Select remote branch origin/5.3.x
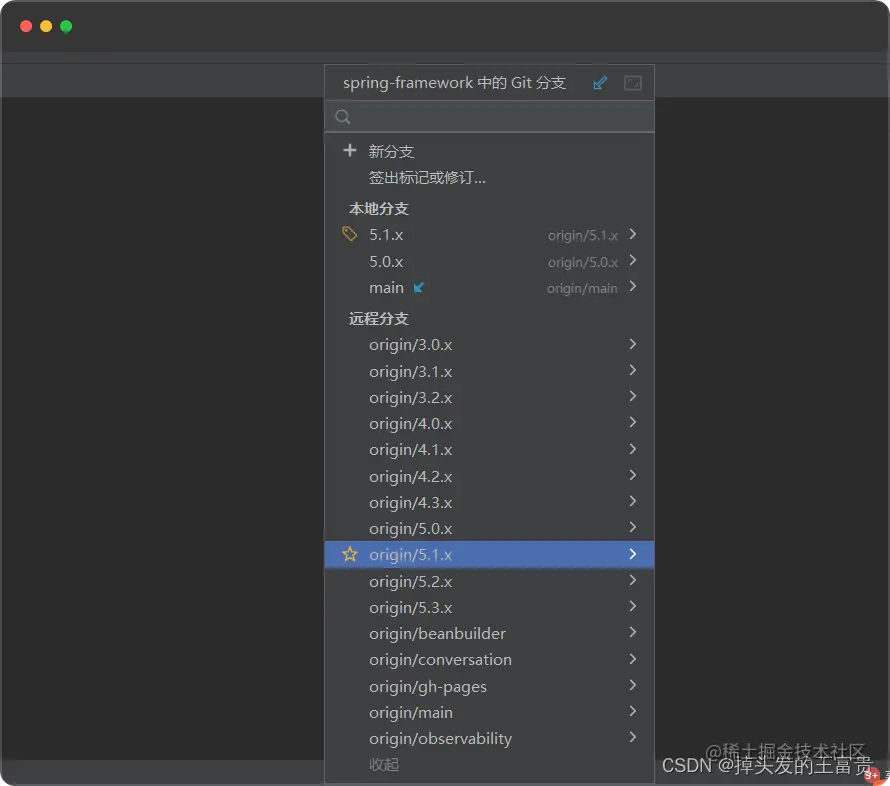The image size is (890, 786). [x=410, y=608]
